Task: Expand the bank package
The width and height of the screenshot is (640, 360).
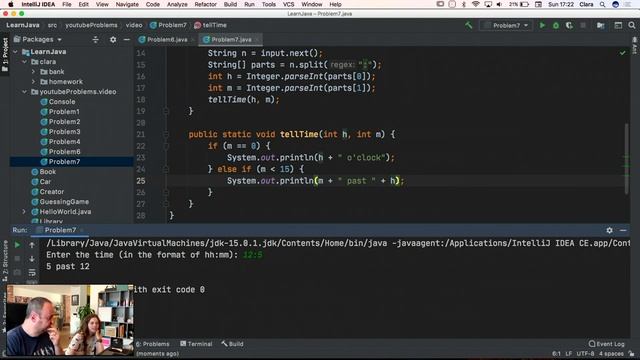Action: pos(33,72)
